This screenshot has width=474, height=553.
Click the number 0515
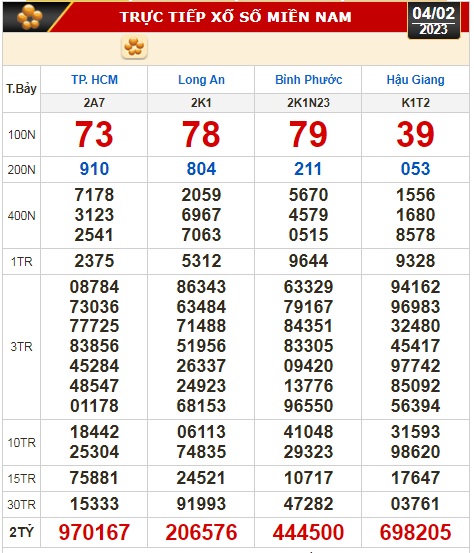309,235
